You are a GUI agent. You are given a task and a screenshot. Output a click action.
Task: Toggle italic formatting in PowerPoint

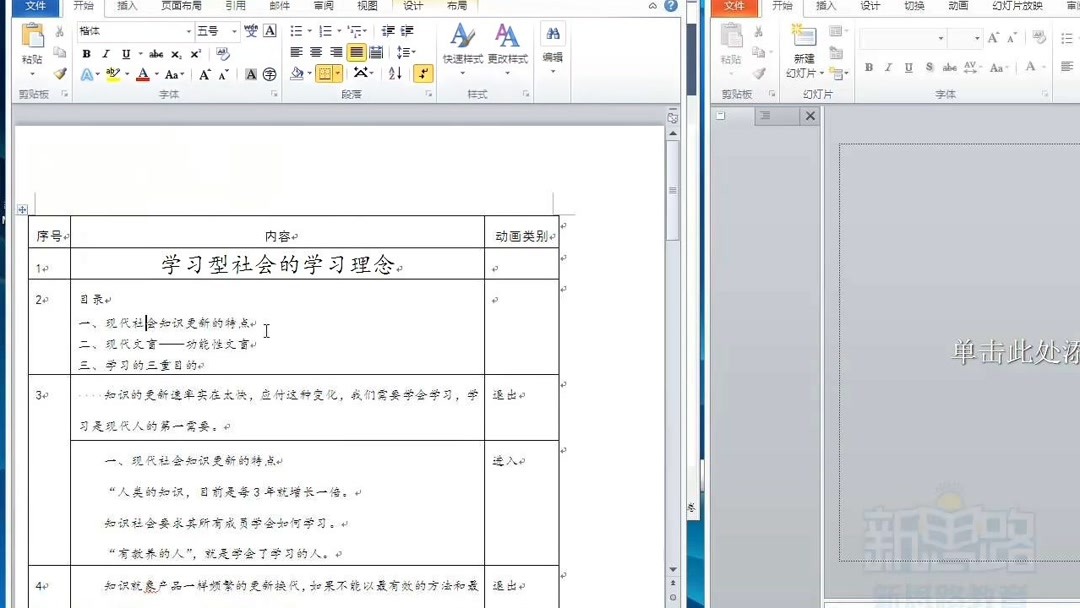[x=888, y=67]
